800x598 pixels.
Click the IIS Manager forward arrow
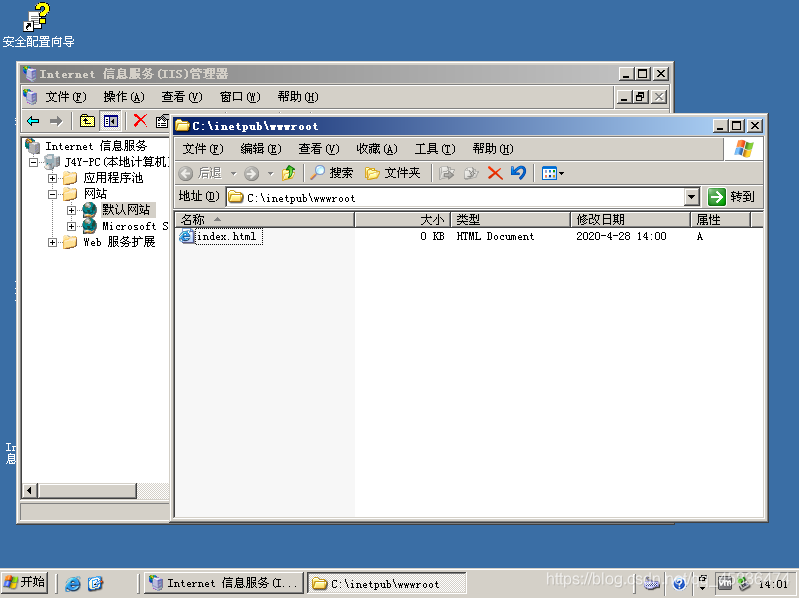click(x=56, y=121)
